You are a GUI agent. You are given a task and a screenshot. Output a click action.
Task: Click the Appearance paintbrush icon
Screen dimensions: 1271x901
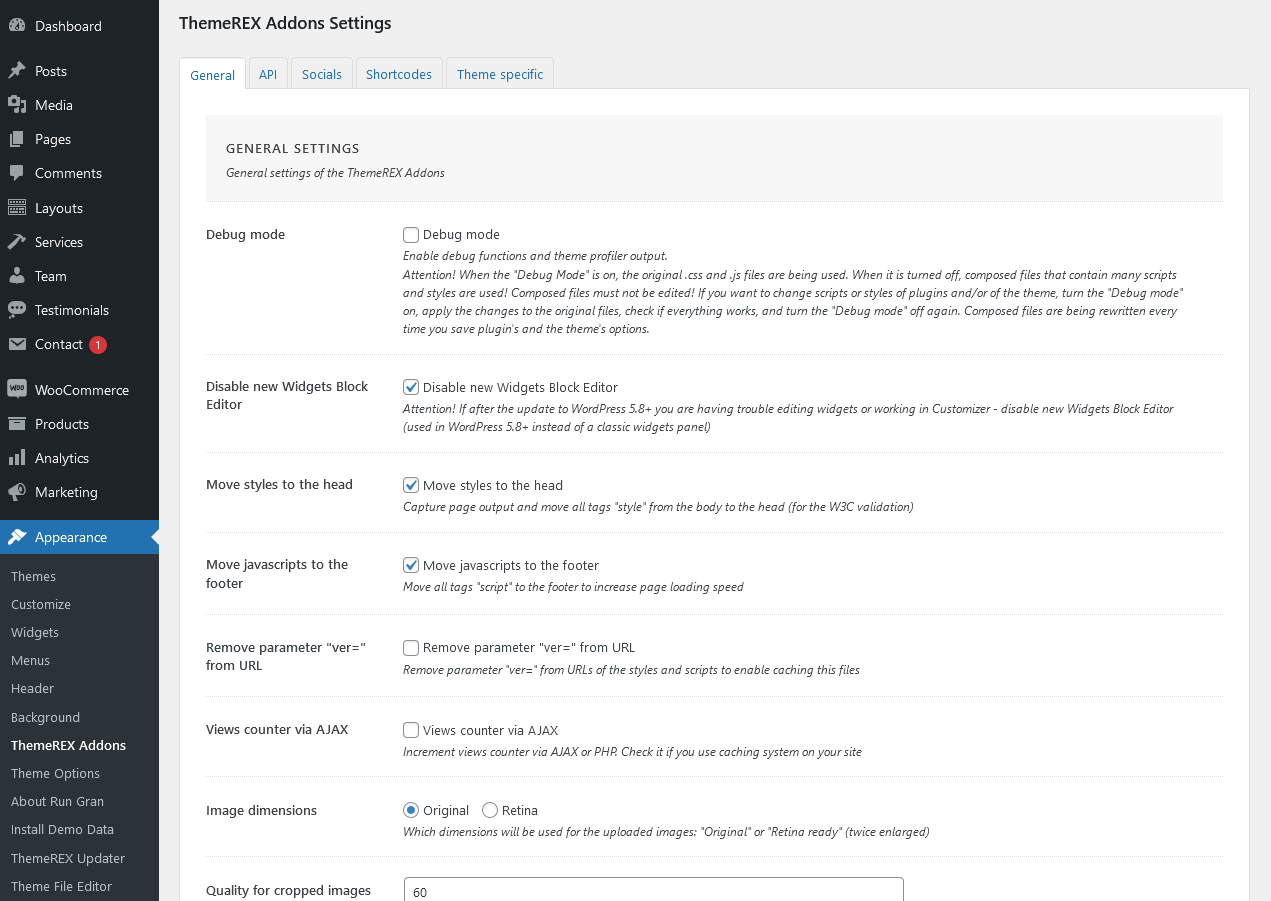(17, 537)
